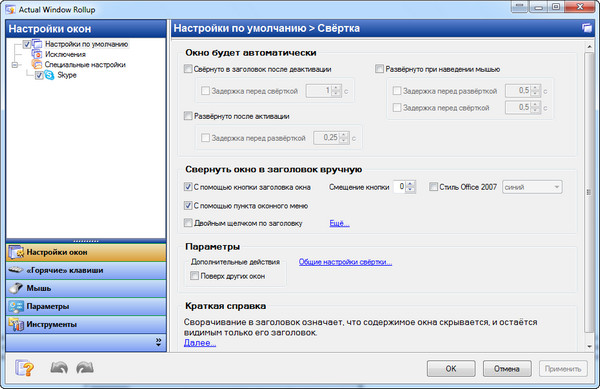Click the dotted sidebar splitter grip

pyautogui.click(x=86, y=241)
